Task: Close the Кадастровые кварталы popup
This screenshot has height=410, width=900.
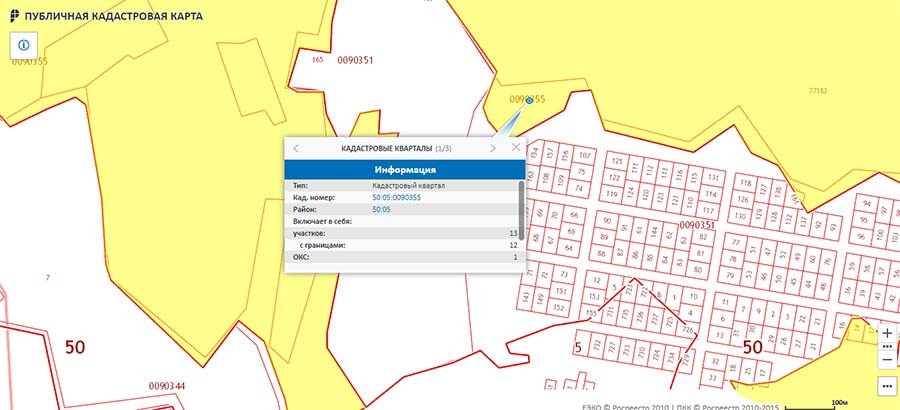Action: coord(516,147)
